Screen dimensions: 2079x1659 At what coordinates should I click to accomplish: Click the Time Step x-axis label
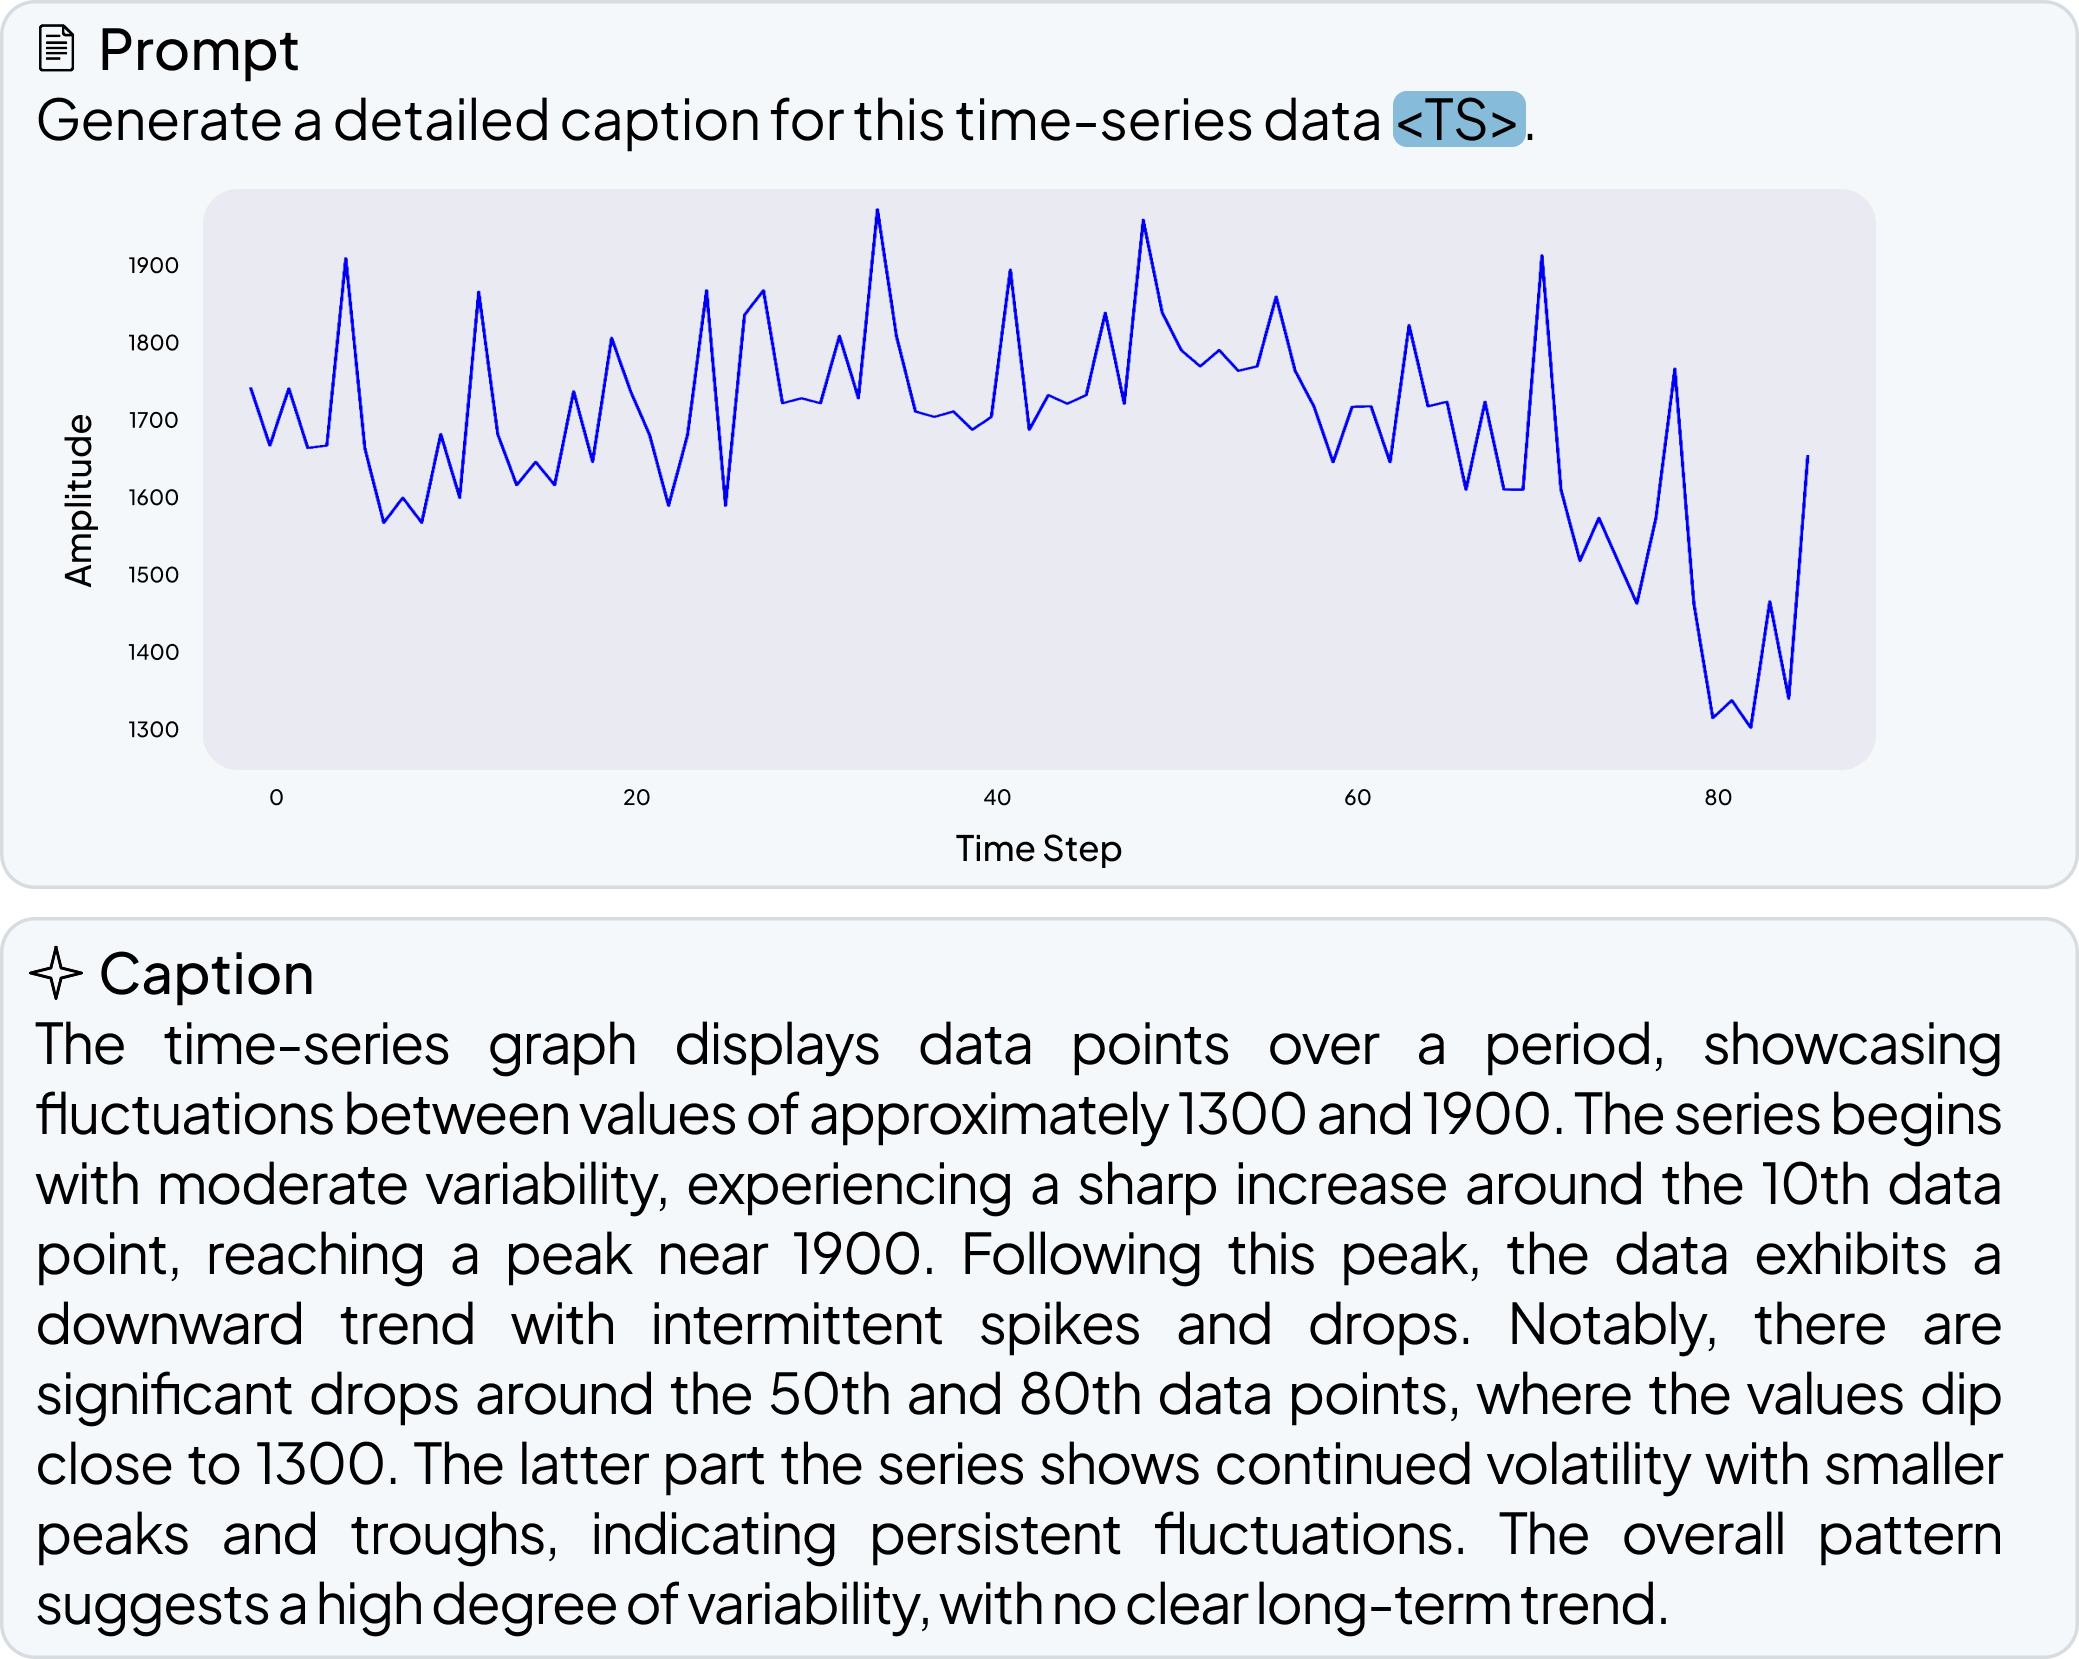(x=1038, y=849)
